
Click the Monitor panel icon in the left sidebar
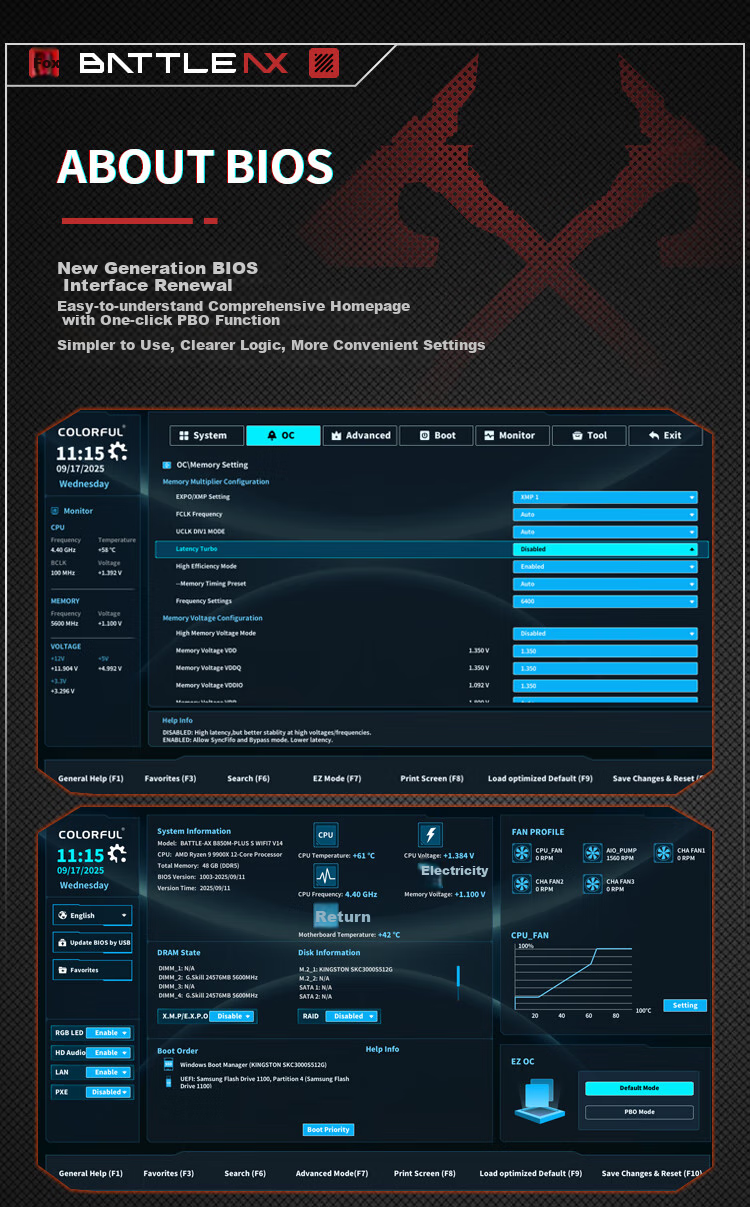pos(56,511)
